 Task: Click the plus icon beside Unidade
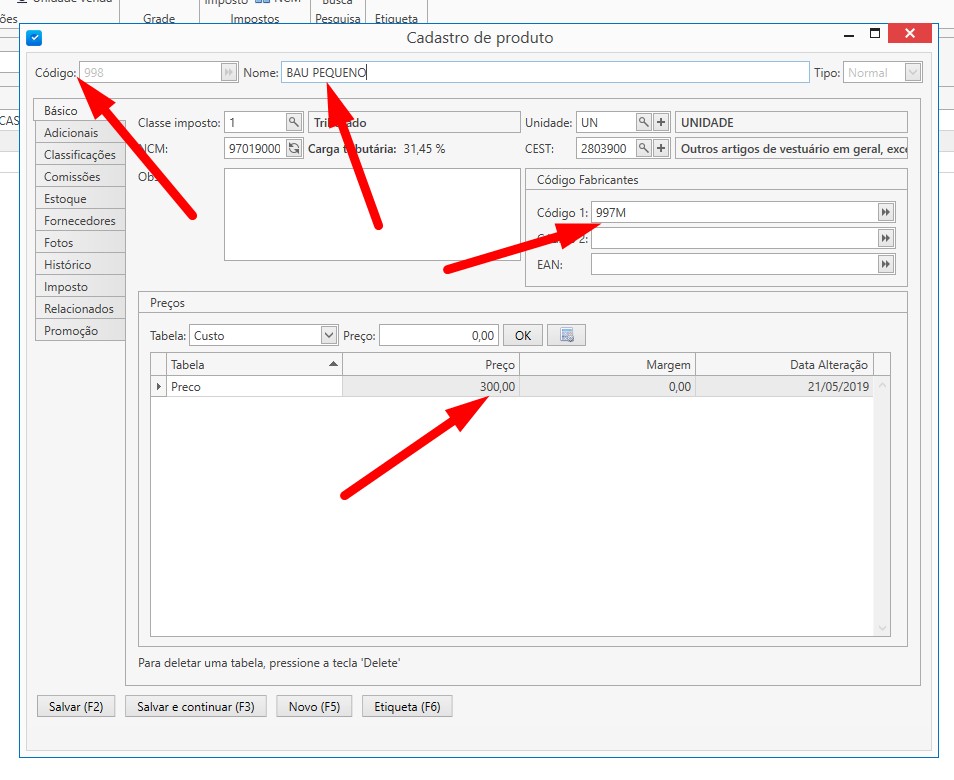661,122
